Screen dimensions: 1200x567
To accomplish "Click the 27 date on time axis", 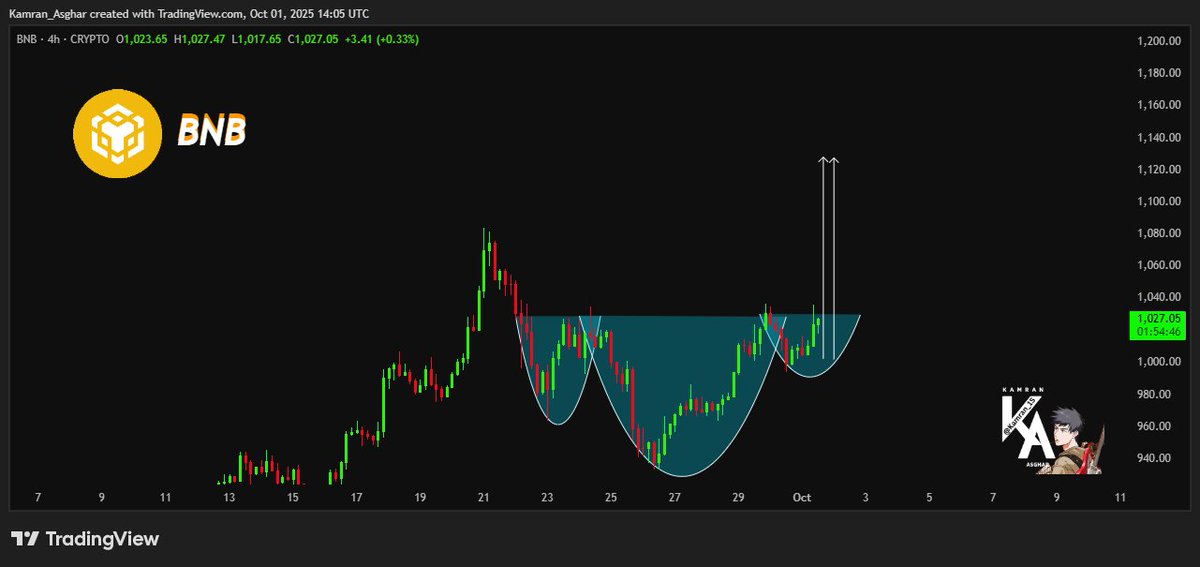I will (675, 497).
